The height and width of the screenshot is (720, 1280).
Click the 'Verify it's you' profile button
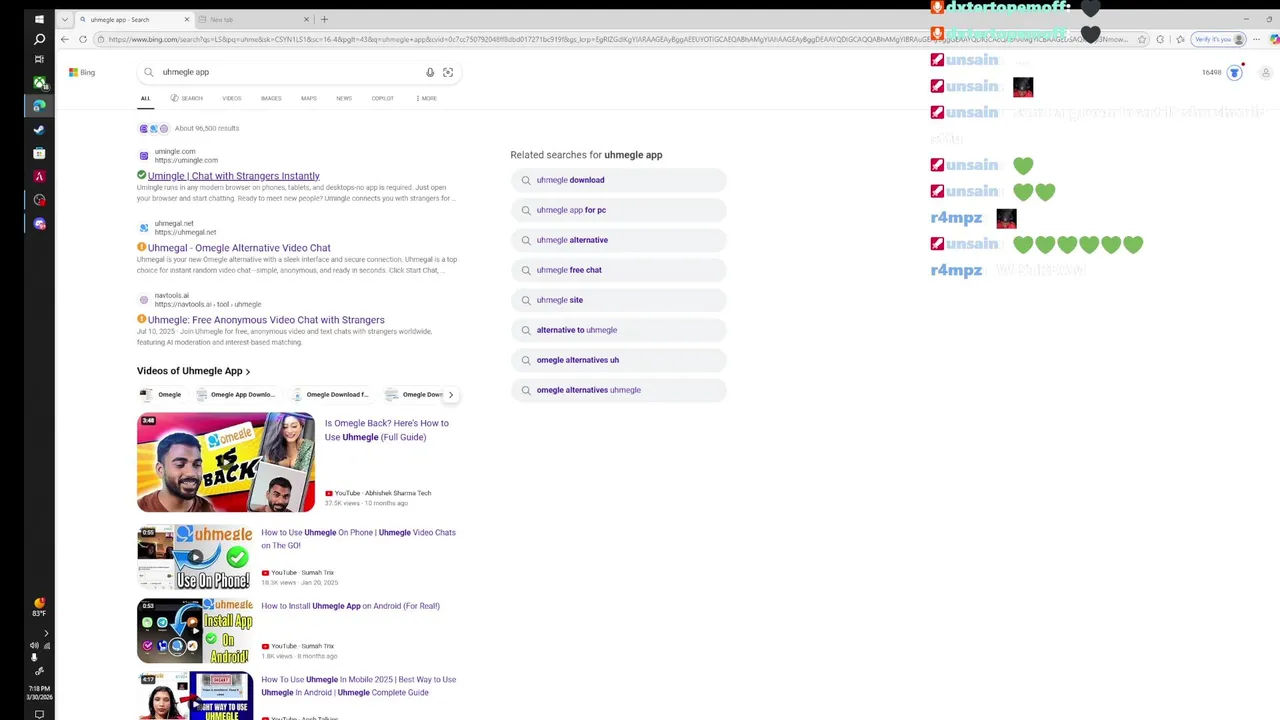pyautogui.click(x=1219, y=39)
